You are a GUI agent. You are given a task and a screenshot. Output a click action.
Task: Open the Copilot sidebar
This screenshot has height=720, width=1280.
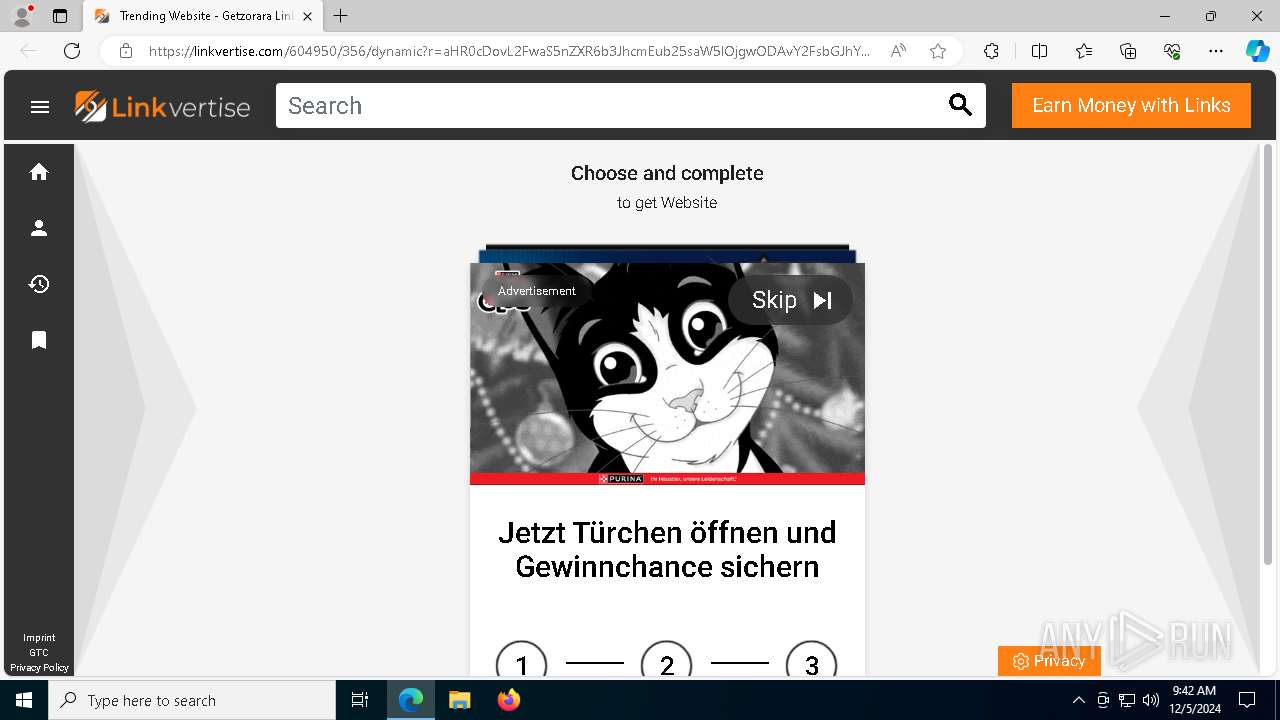click(1257, 51)
